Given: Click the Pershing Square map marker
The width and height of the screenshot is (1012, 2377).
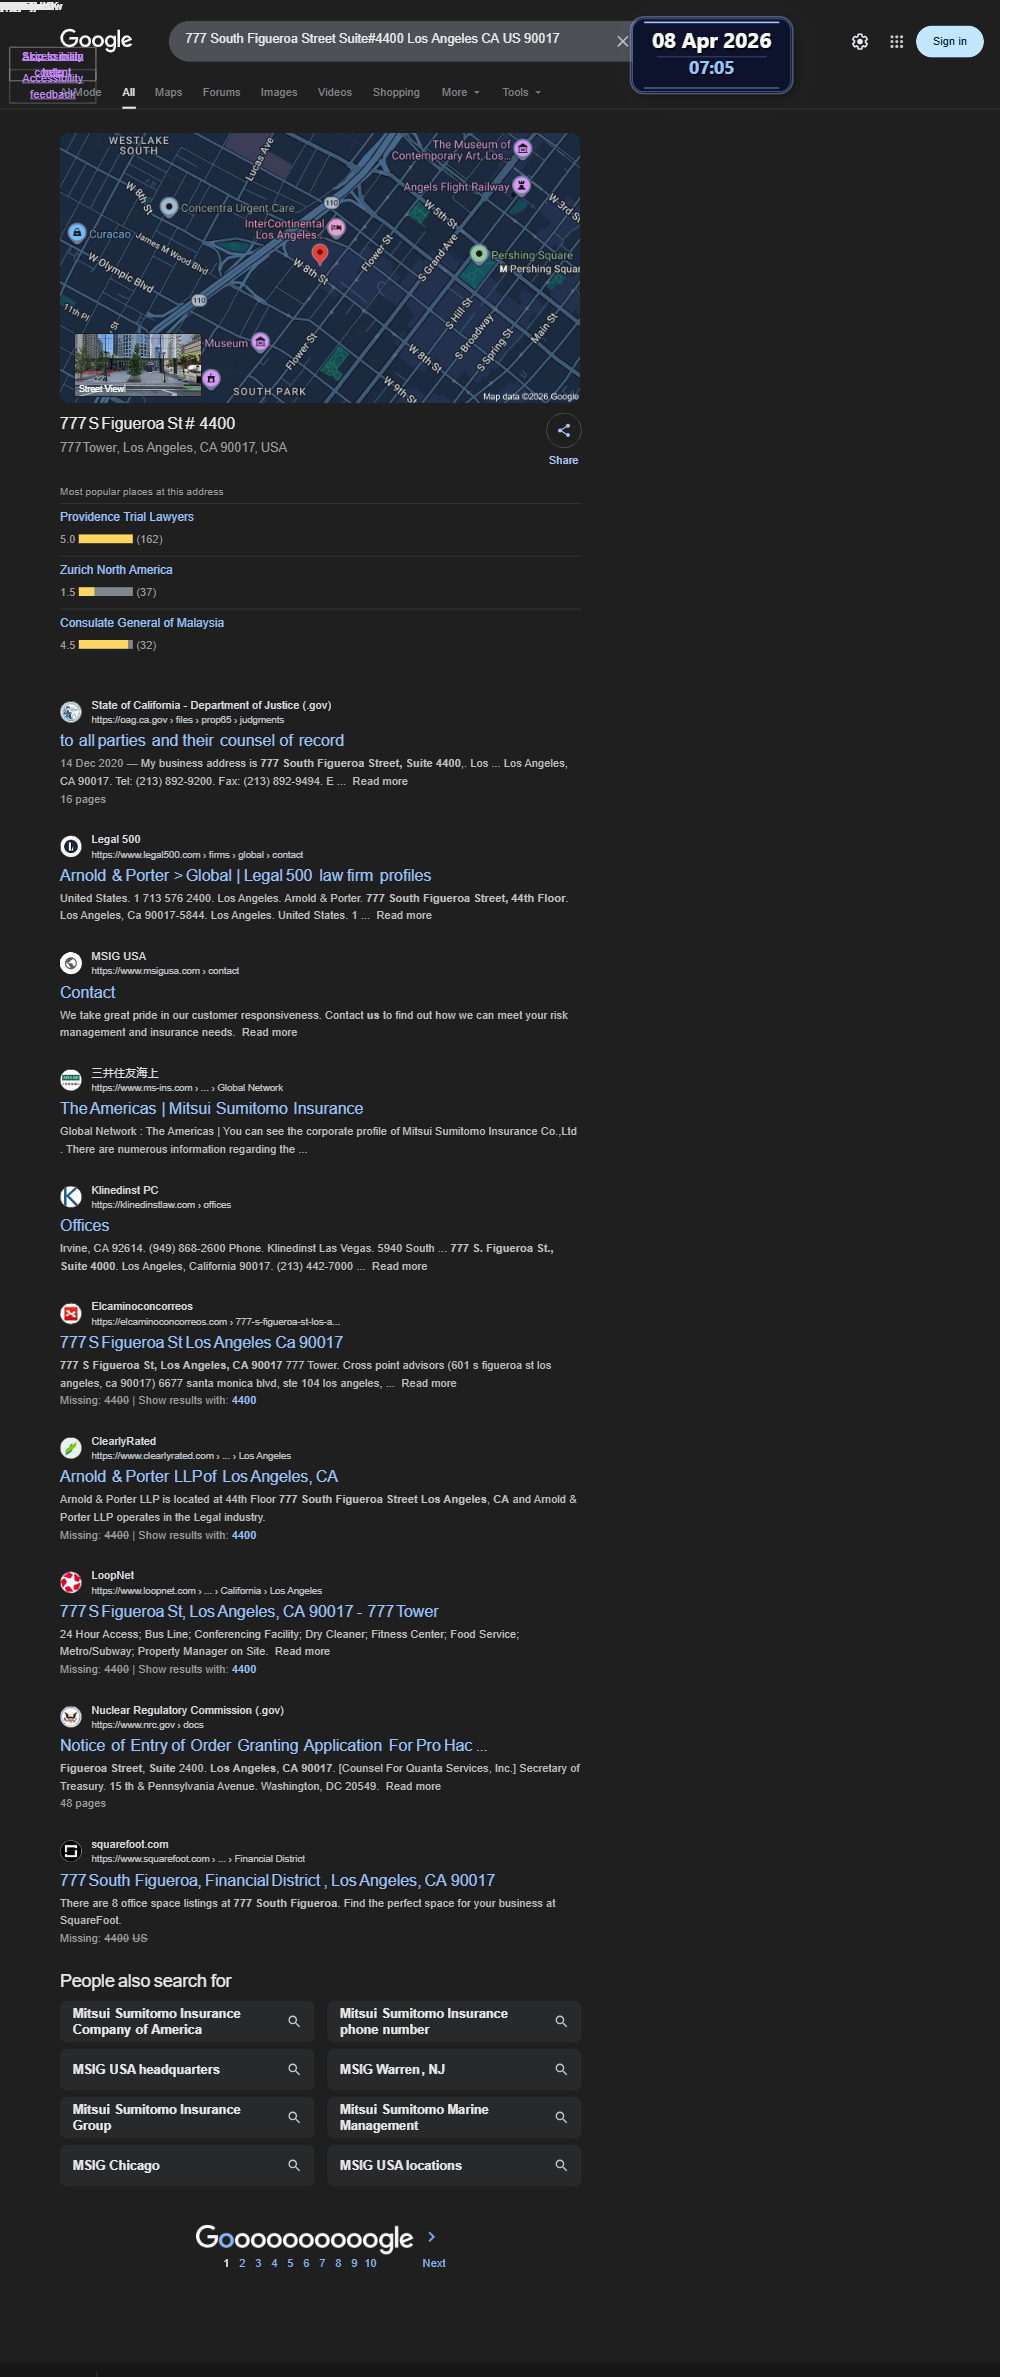Looking at the screenshot, I should pyautogui.click(x=479, y=254).
